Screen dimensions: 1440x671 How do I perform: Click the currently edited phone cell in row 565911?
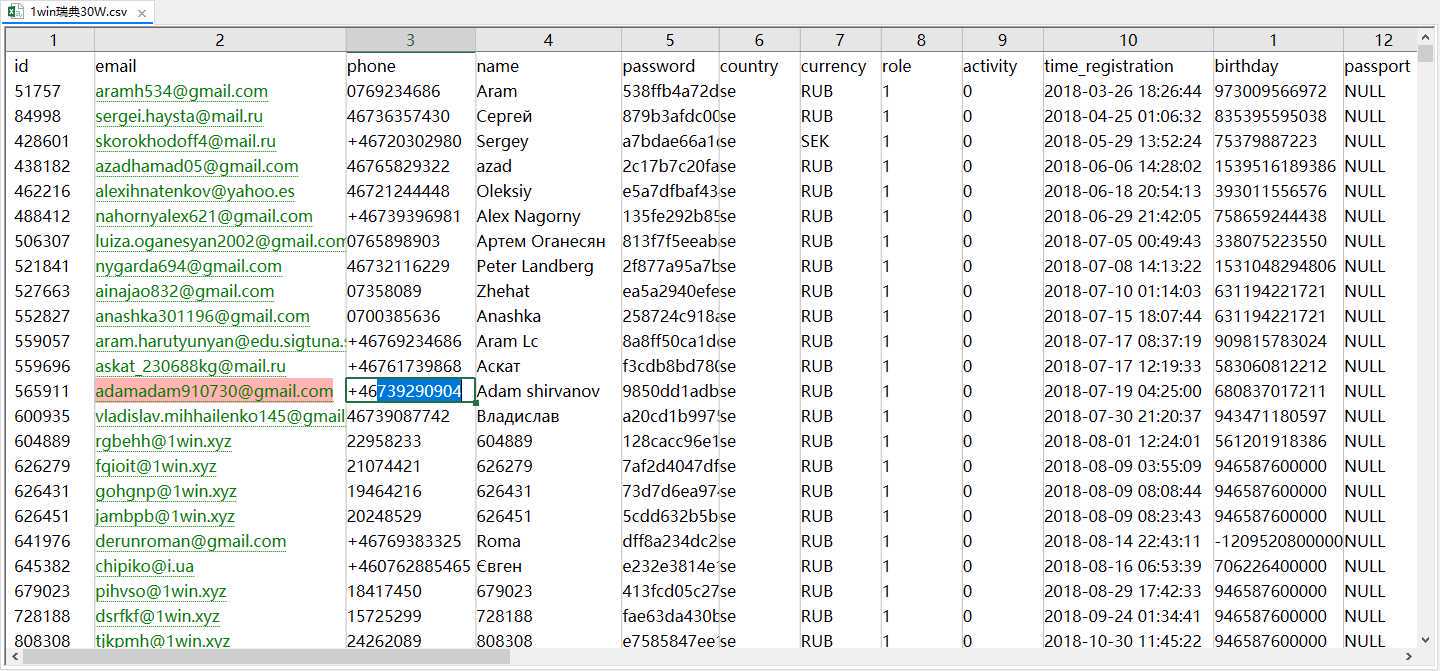(410, 391)
